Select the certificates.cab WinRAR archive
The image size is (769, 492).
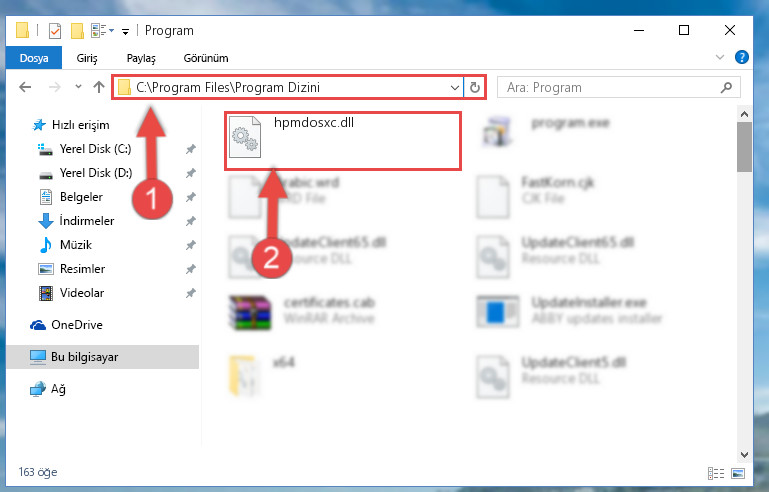pos(302,311)
